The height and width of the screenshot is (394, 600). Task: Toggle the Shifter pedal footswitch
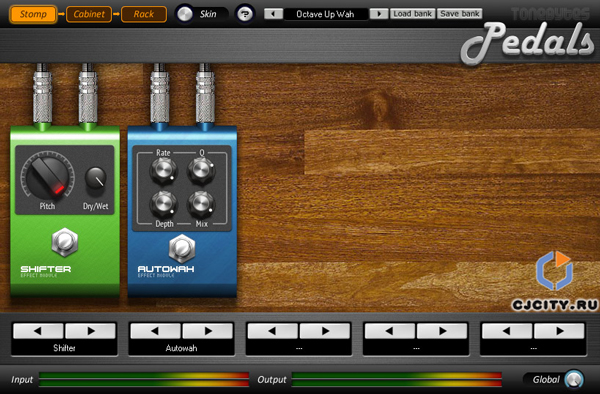click(65, 242)
